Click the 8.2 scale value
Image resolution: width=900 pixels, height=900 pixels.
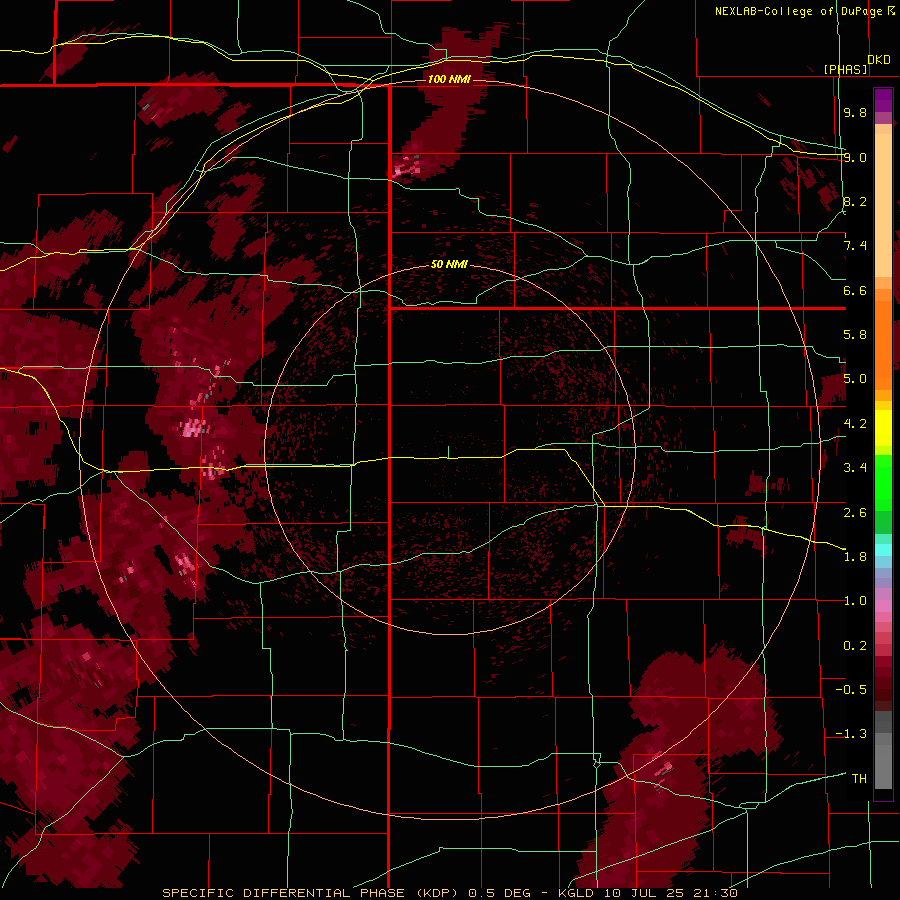[855, 201]
